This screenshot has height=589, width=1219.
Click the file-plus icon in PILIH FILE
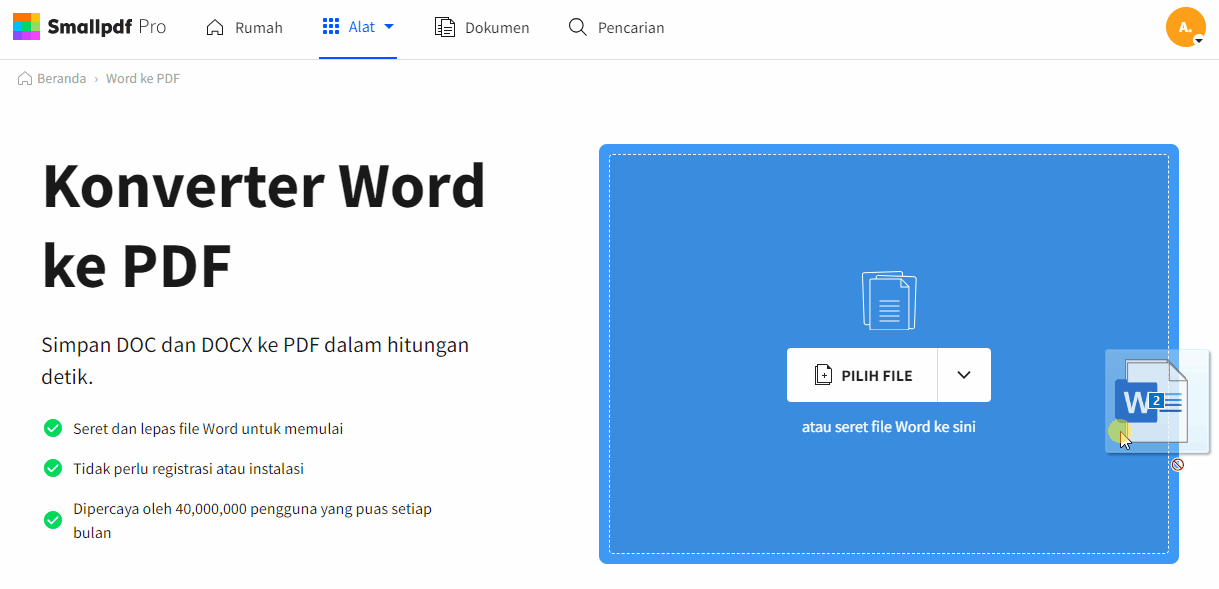tap(823, 375)
